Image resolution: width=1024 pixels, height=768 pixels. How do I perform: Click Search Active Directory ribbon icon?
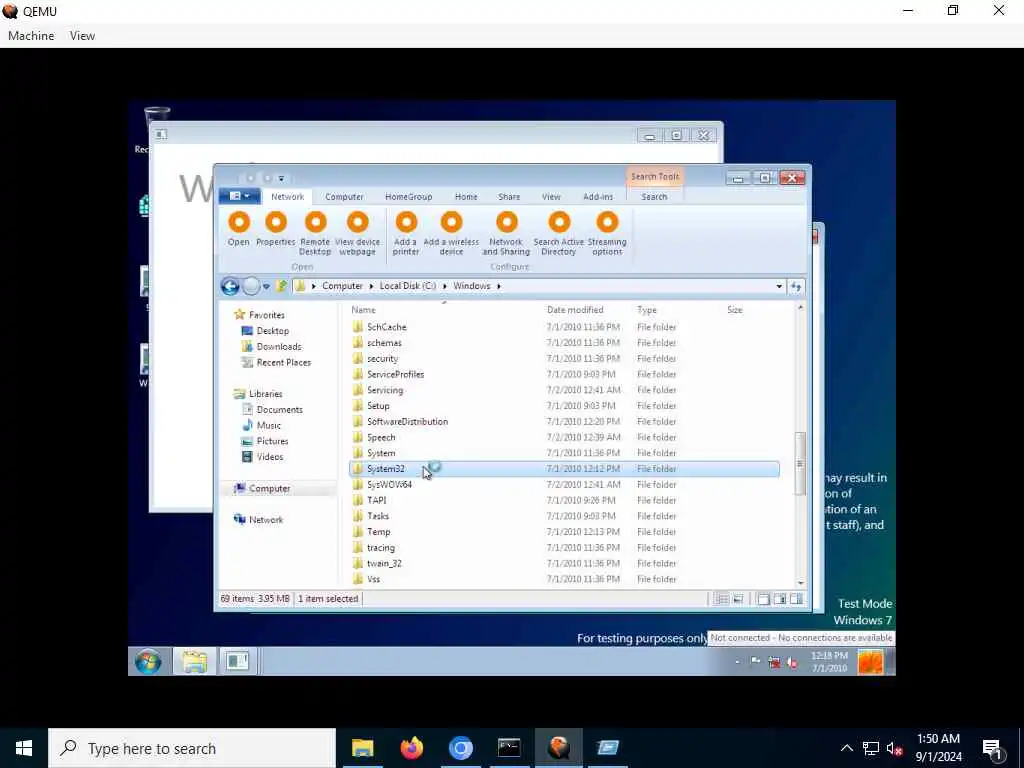click(559, 223)
